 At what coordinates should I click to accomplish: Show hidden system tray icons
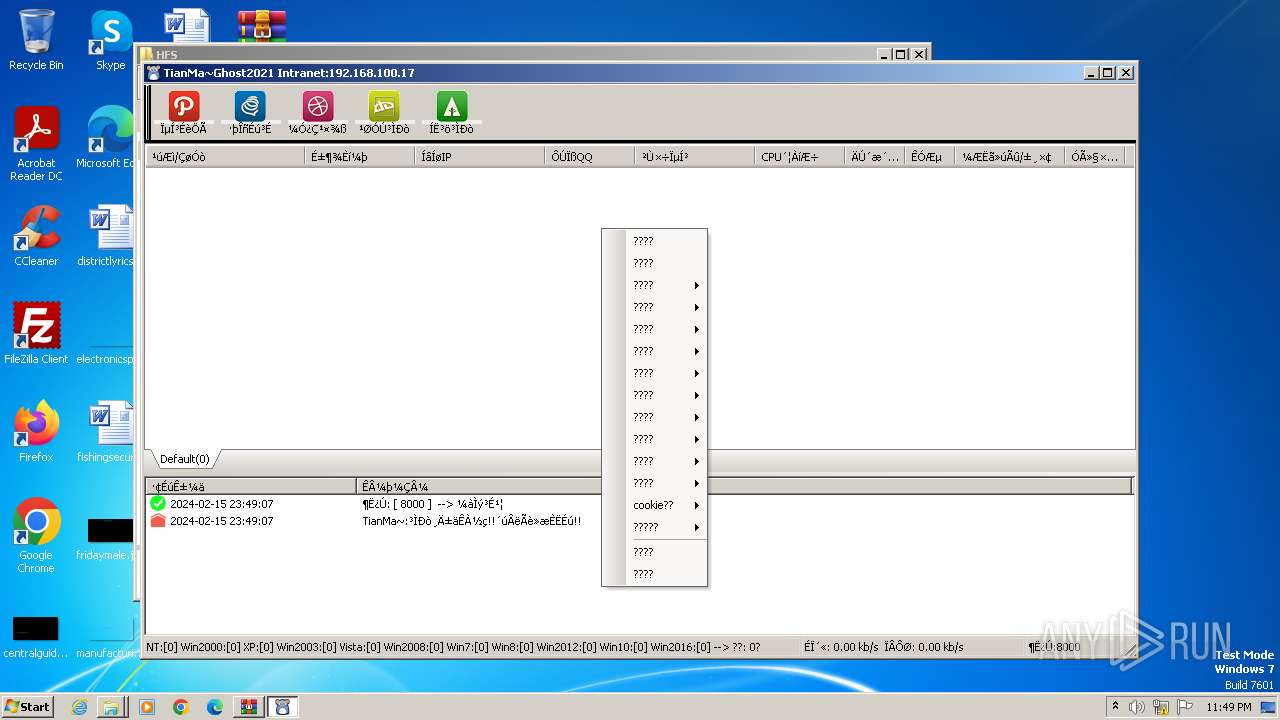pos(1115,706)
